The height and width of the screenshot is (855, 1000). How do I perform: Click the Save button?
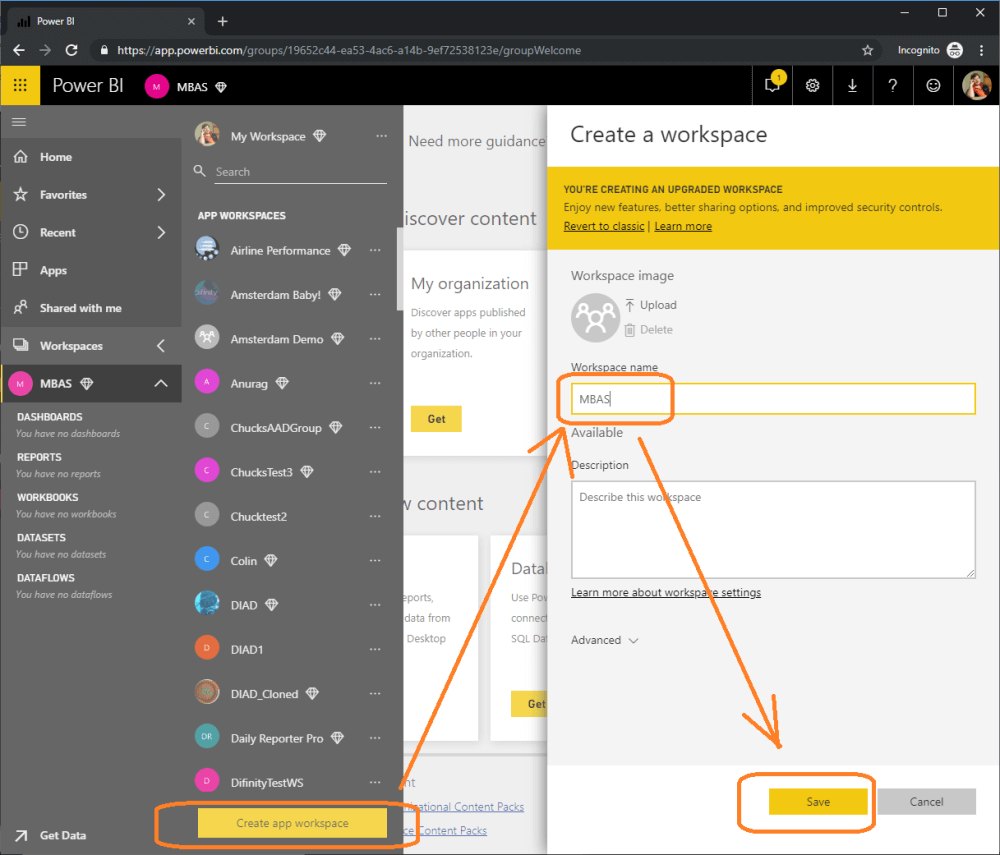pos(818,802)
